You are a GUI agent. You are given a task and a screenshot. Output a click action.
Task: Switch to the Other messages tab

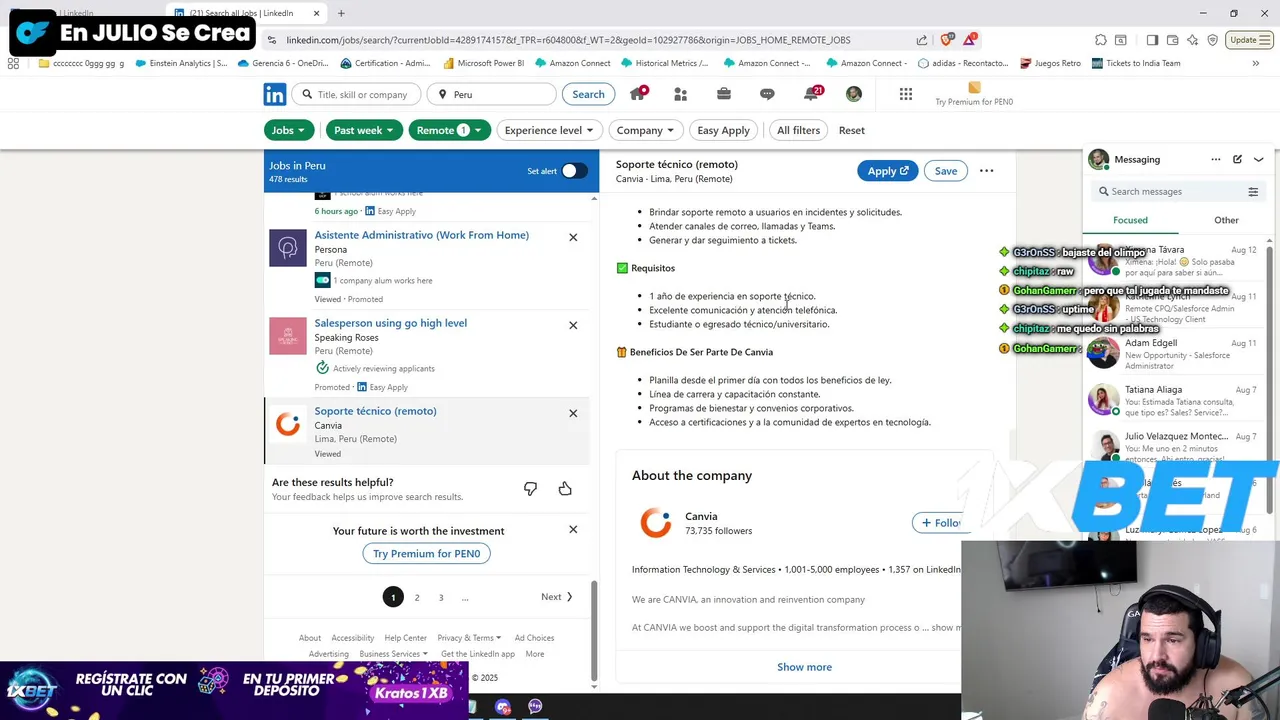pyautogui.click(x=1226, y=220)
